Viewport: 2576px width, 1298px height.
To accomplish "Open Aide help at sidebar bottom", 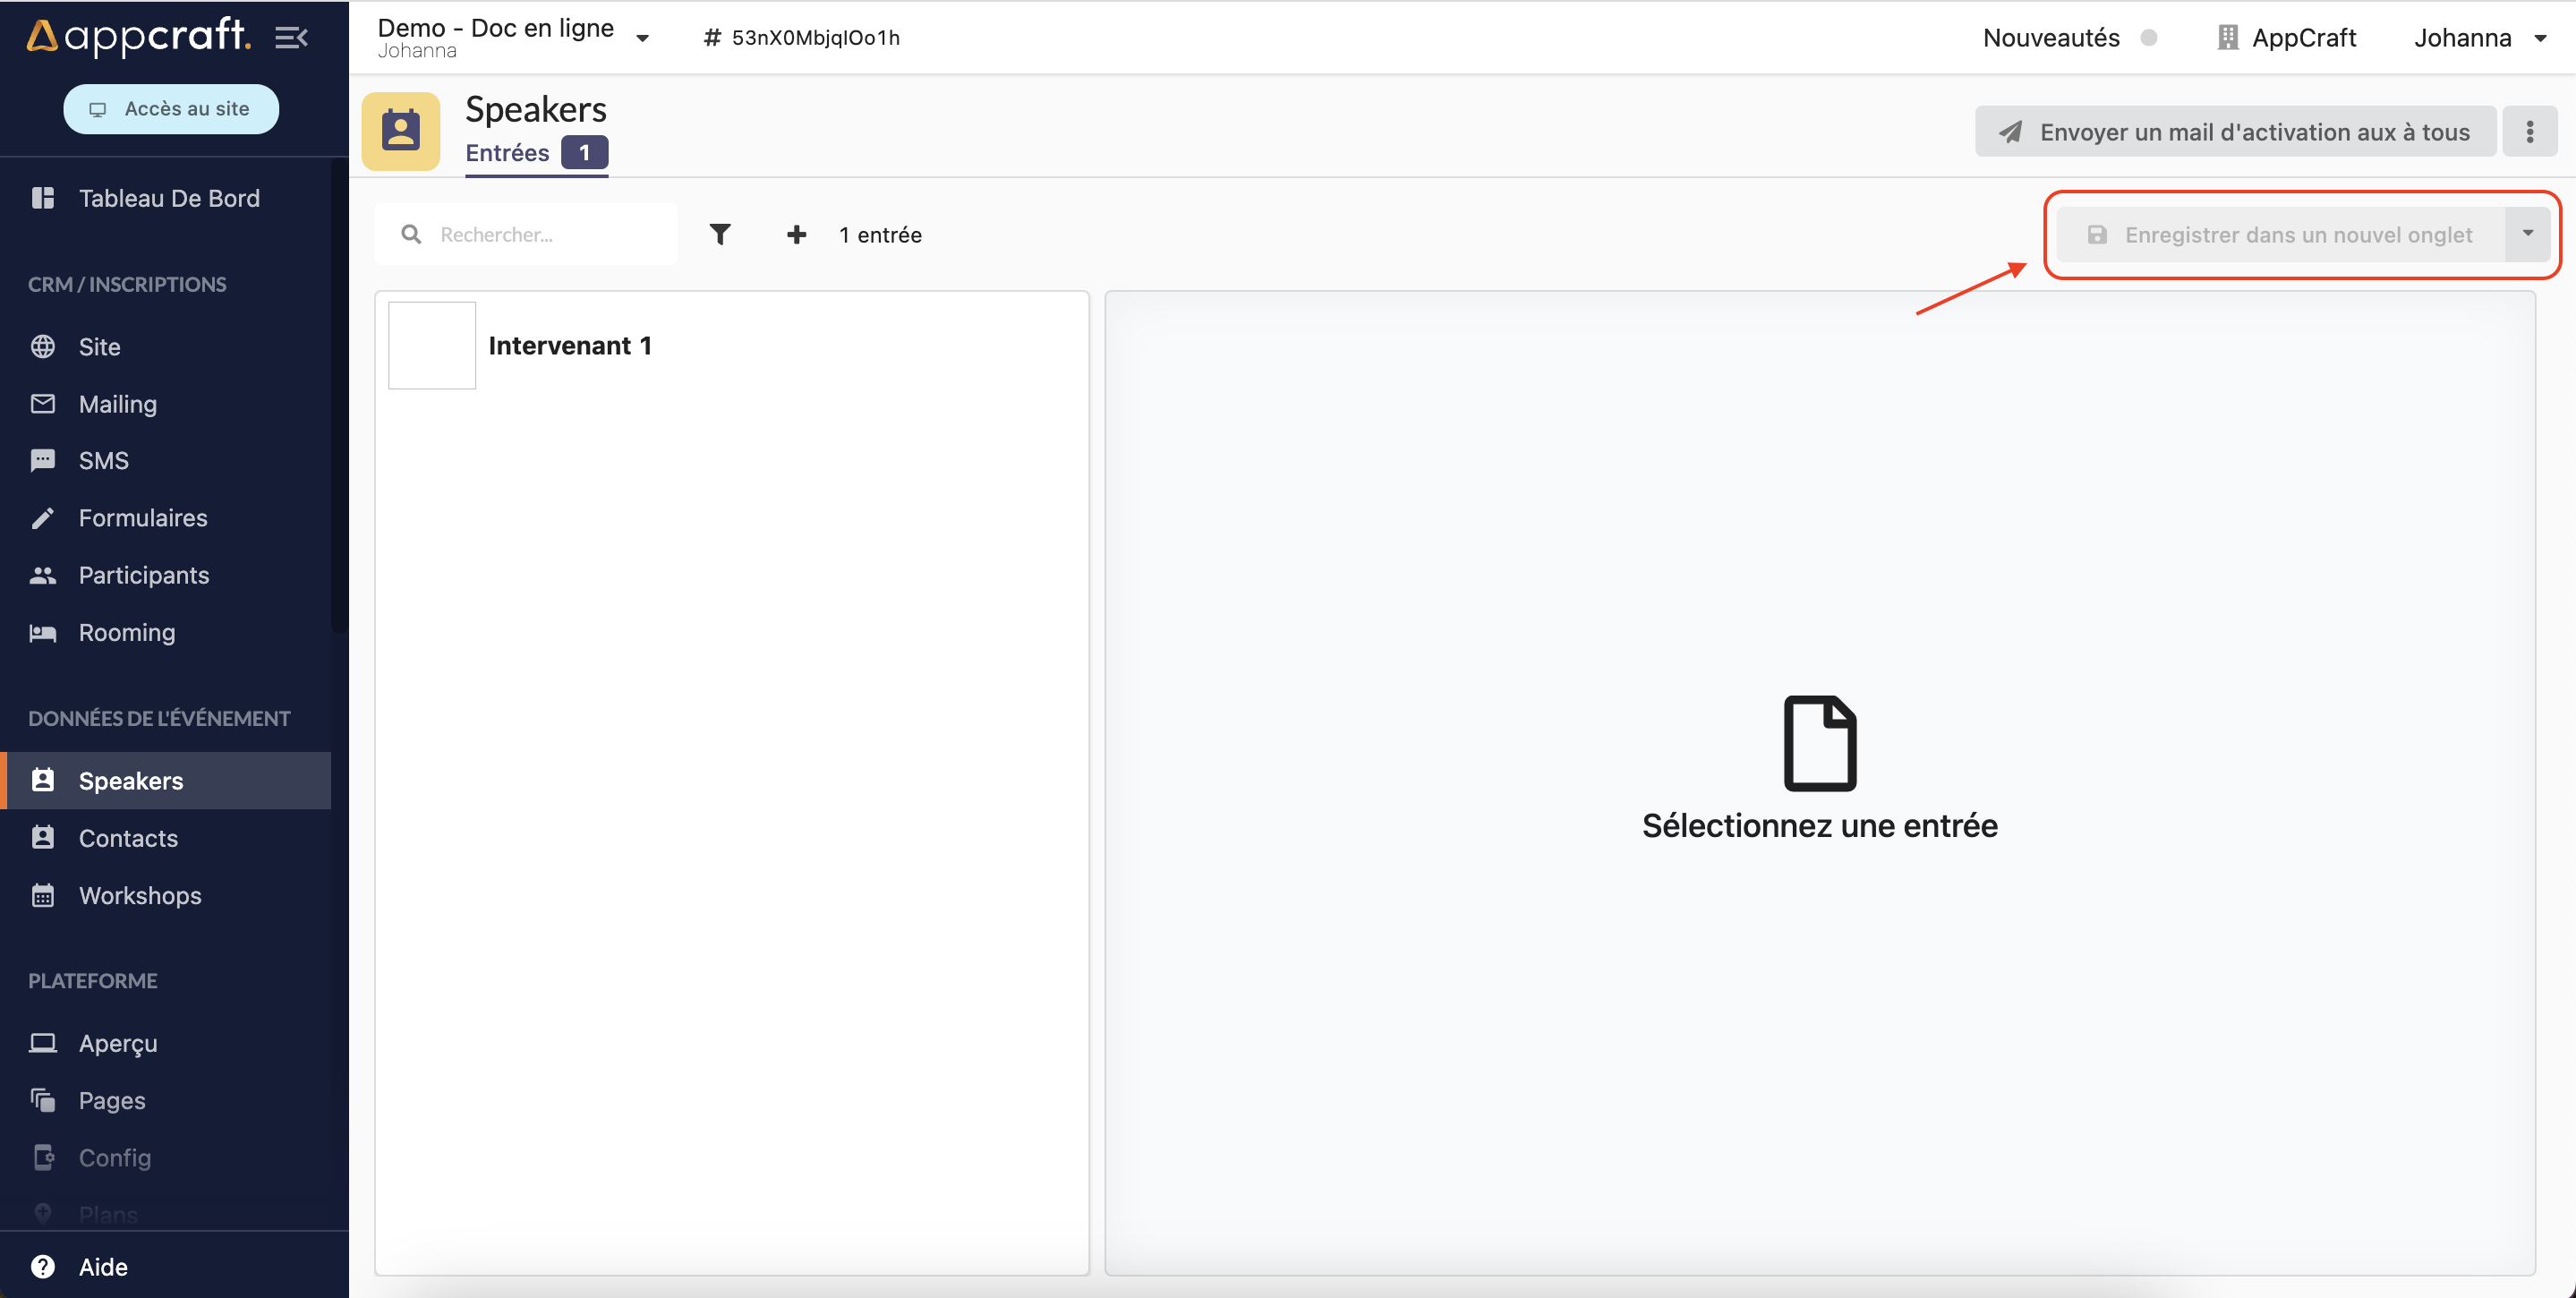I will pos(102,1267).
